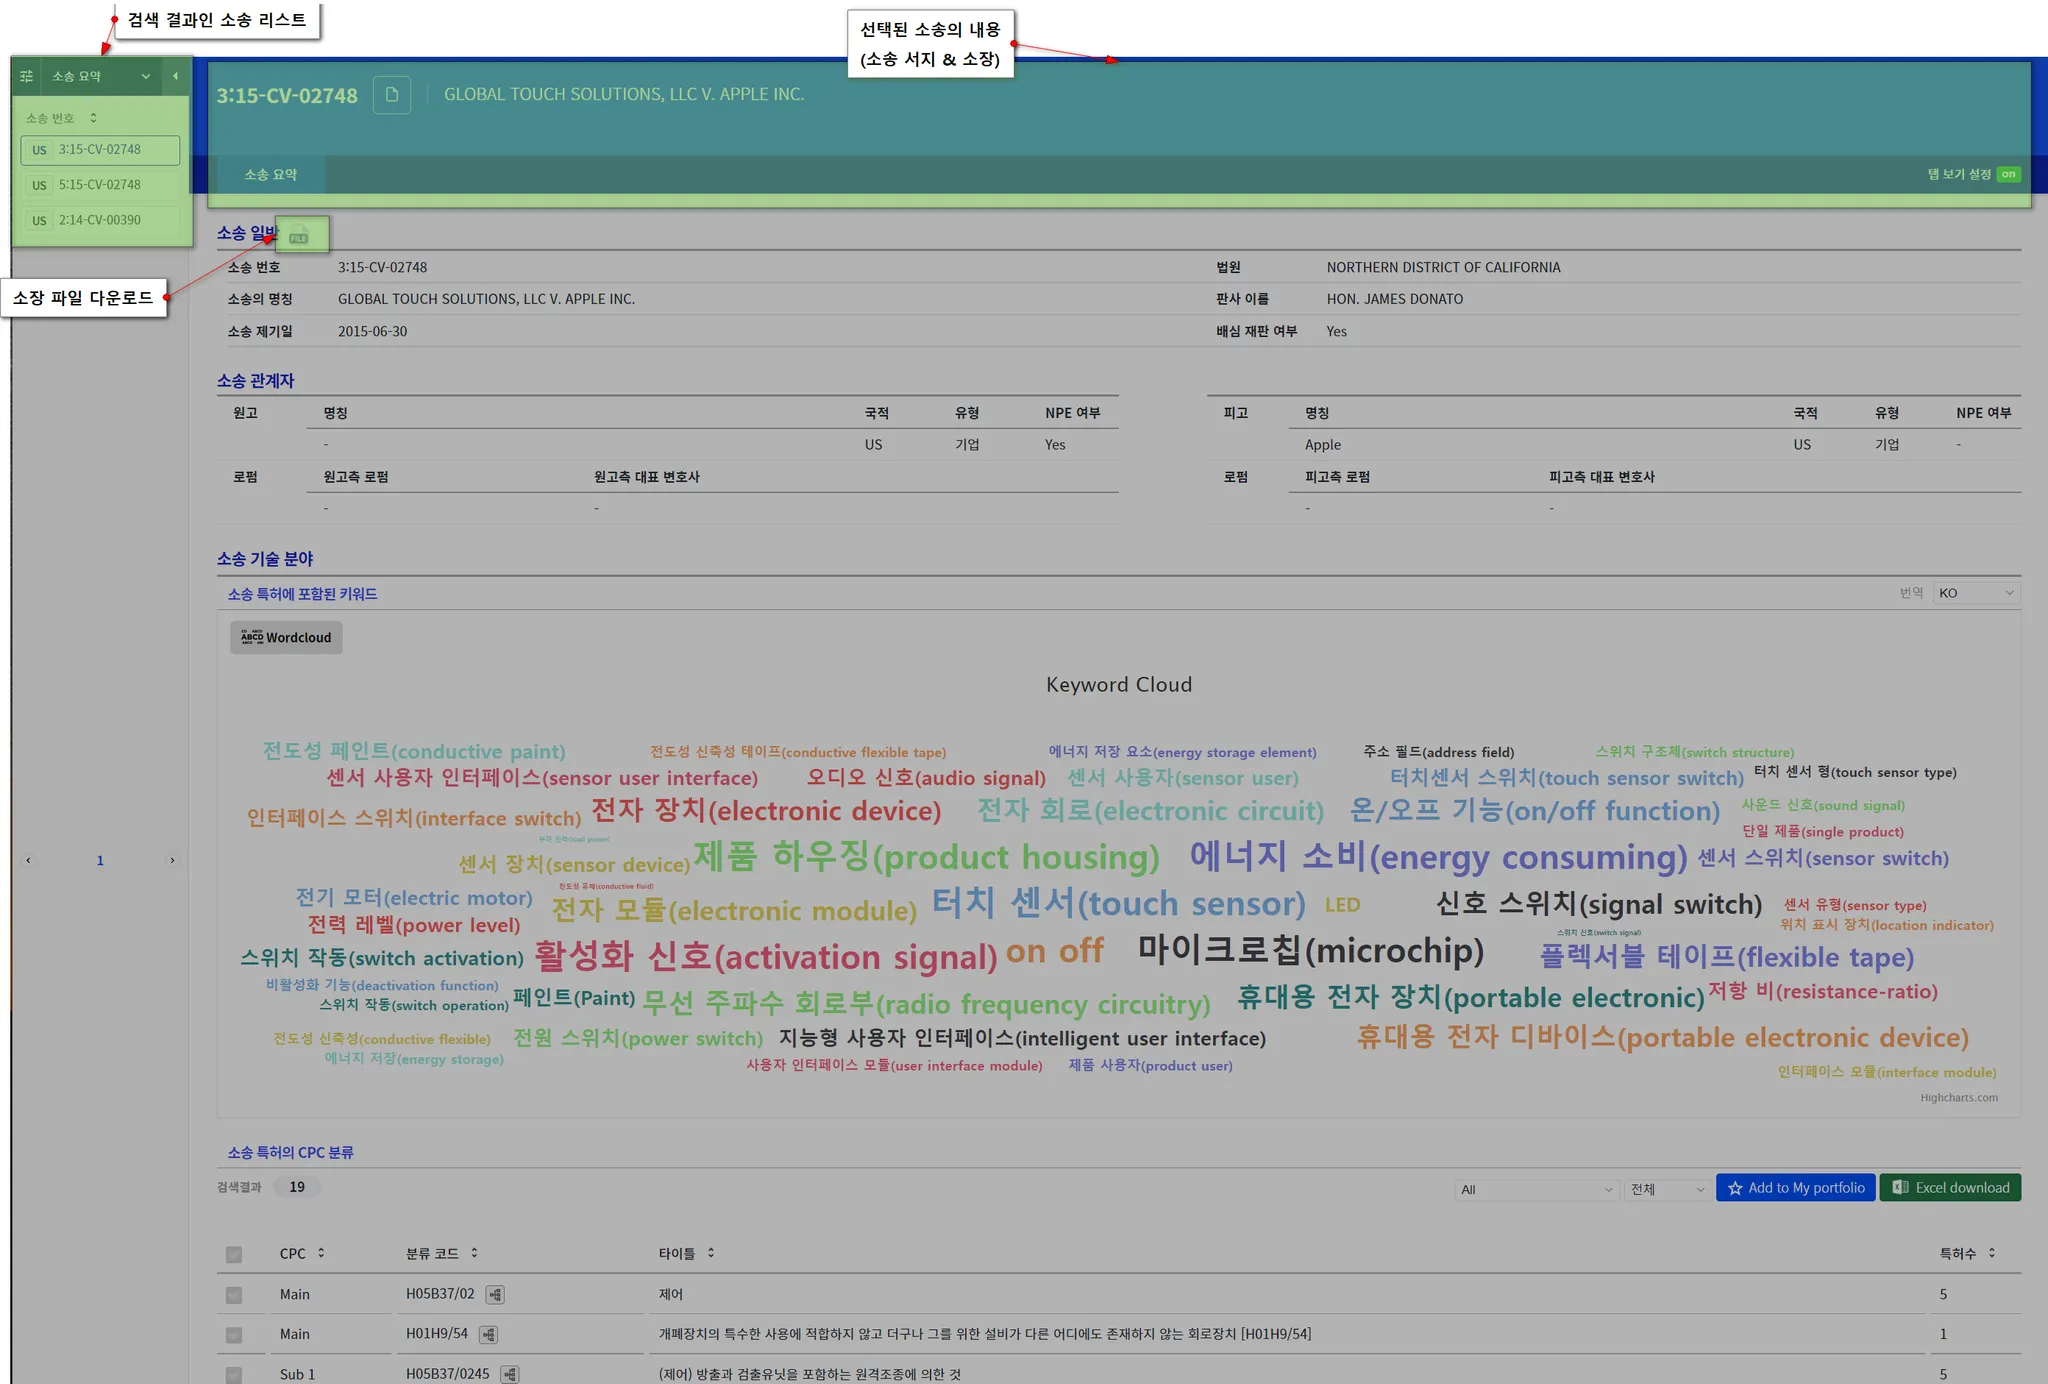This screenshot has width=2048, height=1384.
Task: Check the H01H9/54 row checkbox
Action: (234, 1334)
